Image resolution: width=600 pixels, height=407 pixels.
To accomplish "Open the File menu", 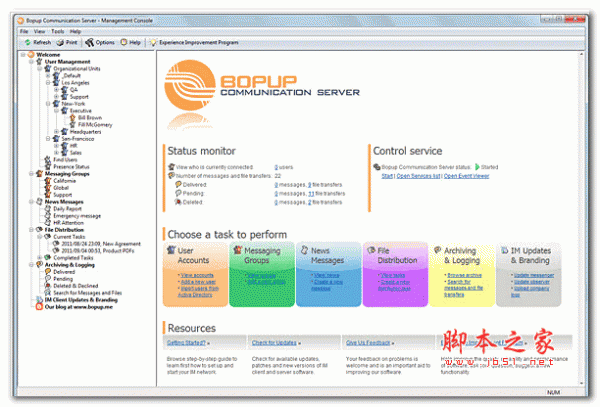I will [24, 31].
